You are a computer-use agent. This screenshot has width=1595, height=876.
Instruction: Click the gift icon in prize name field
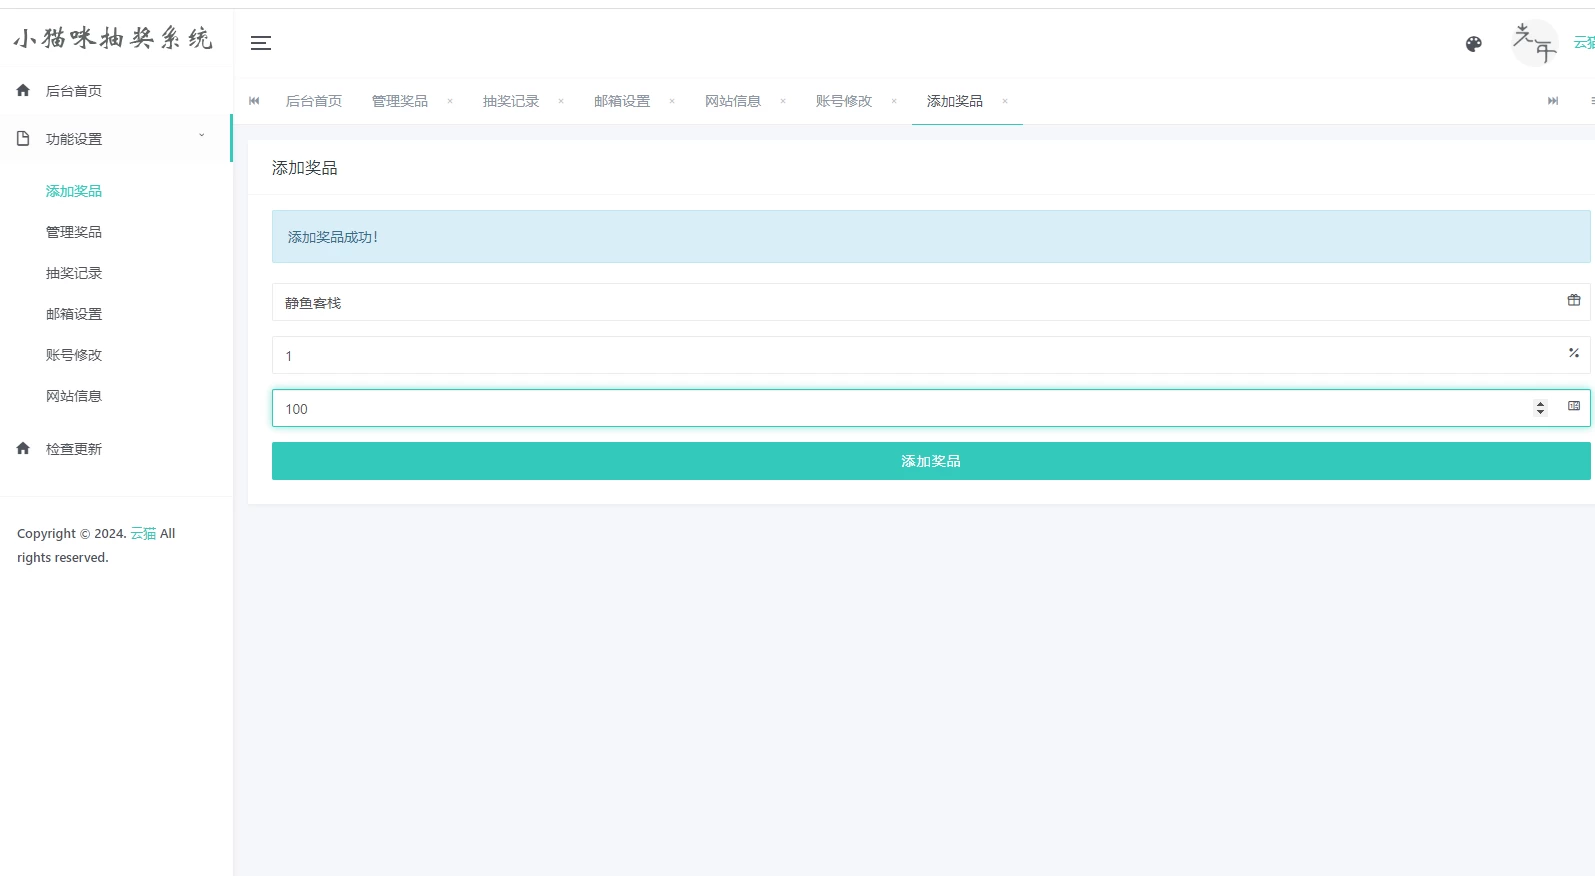(x=1573, y=300)
